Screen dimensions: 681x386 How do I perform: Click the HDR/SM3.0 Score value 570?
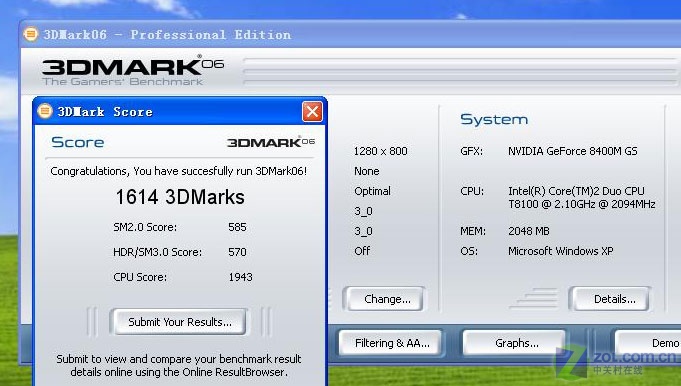[x=237, y=252]
